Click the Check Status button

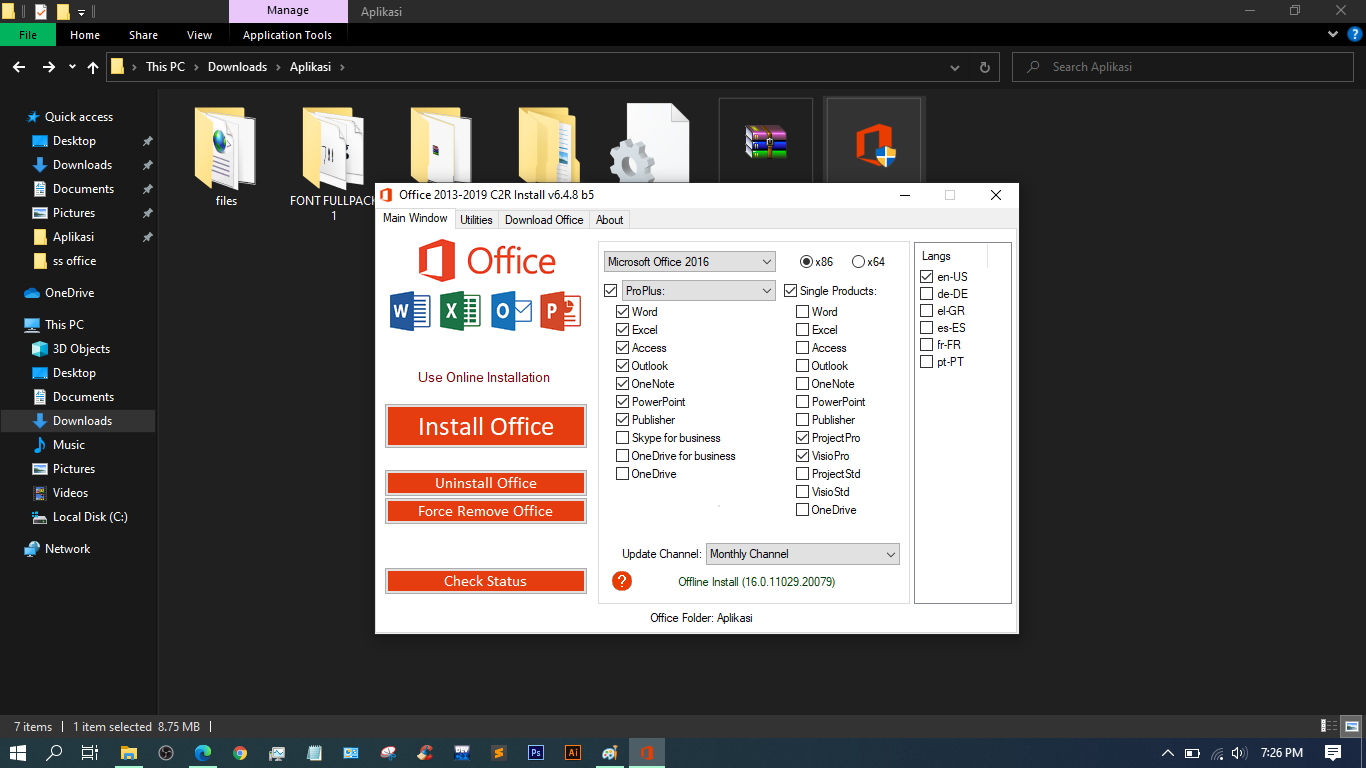[486, 581]
